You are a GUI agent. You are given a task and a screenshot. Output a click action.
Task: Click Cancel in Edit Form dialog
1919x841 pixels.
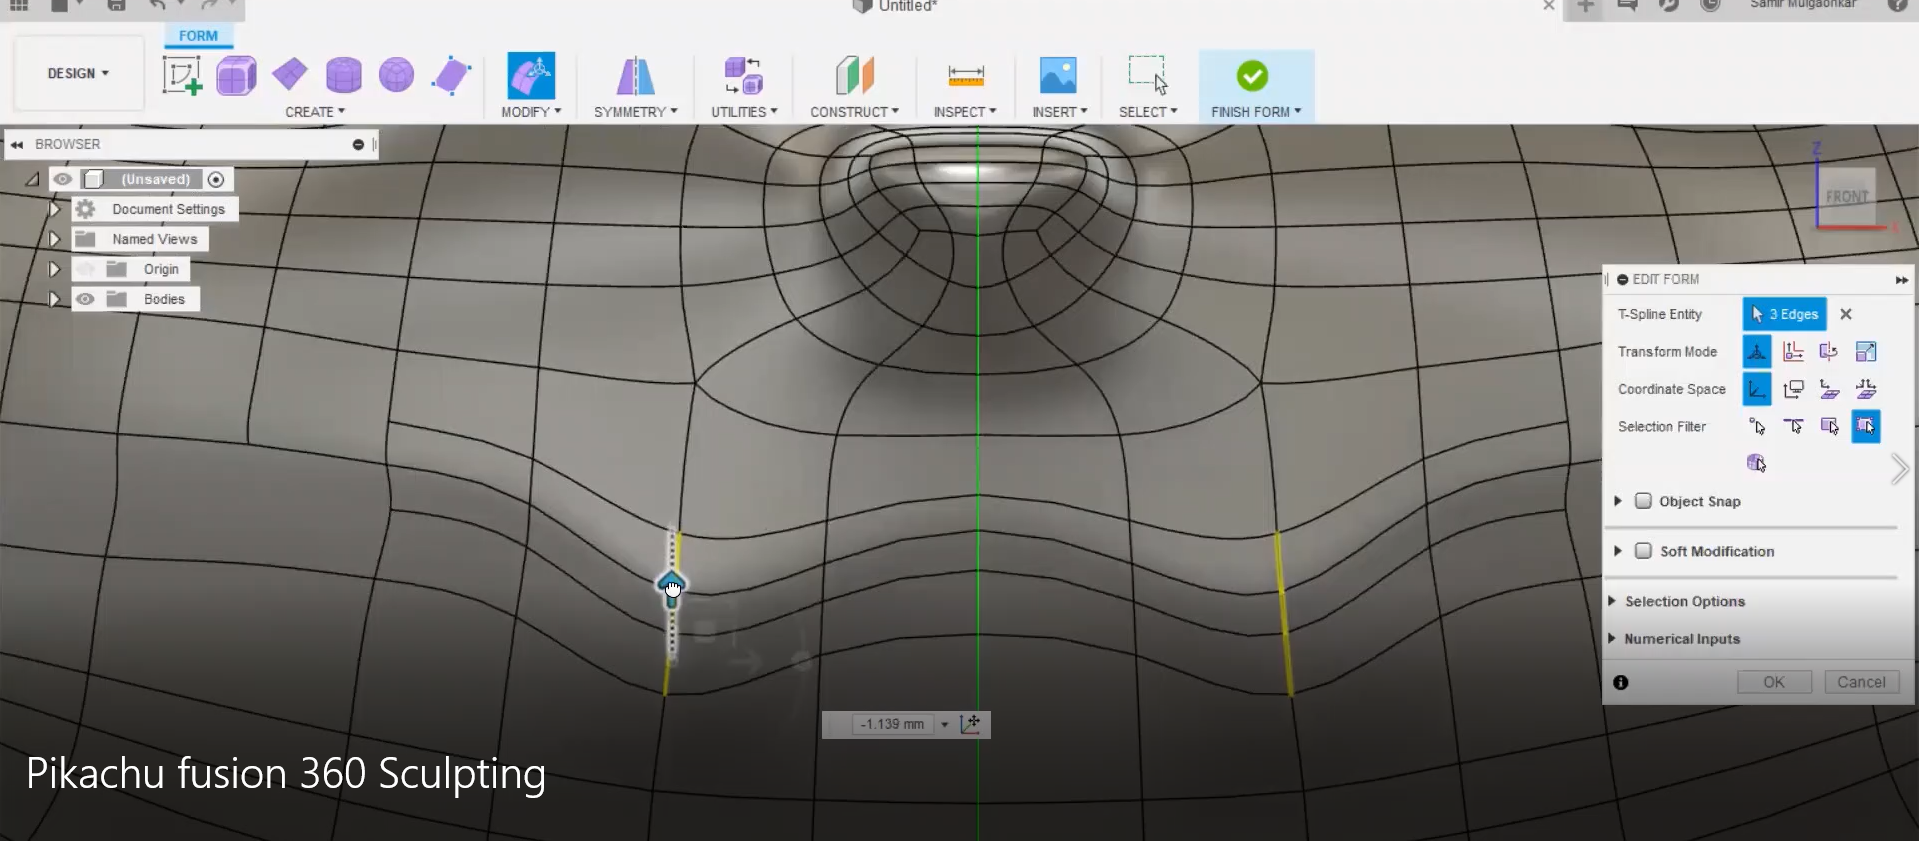click(1861, 682)
